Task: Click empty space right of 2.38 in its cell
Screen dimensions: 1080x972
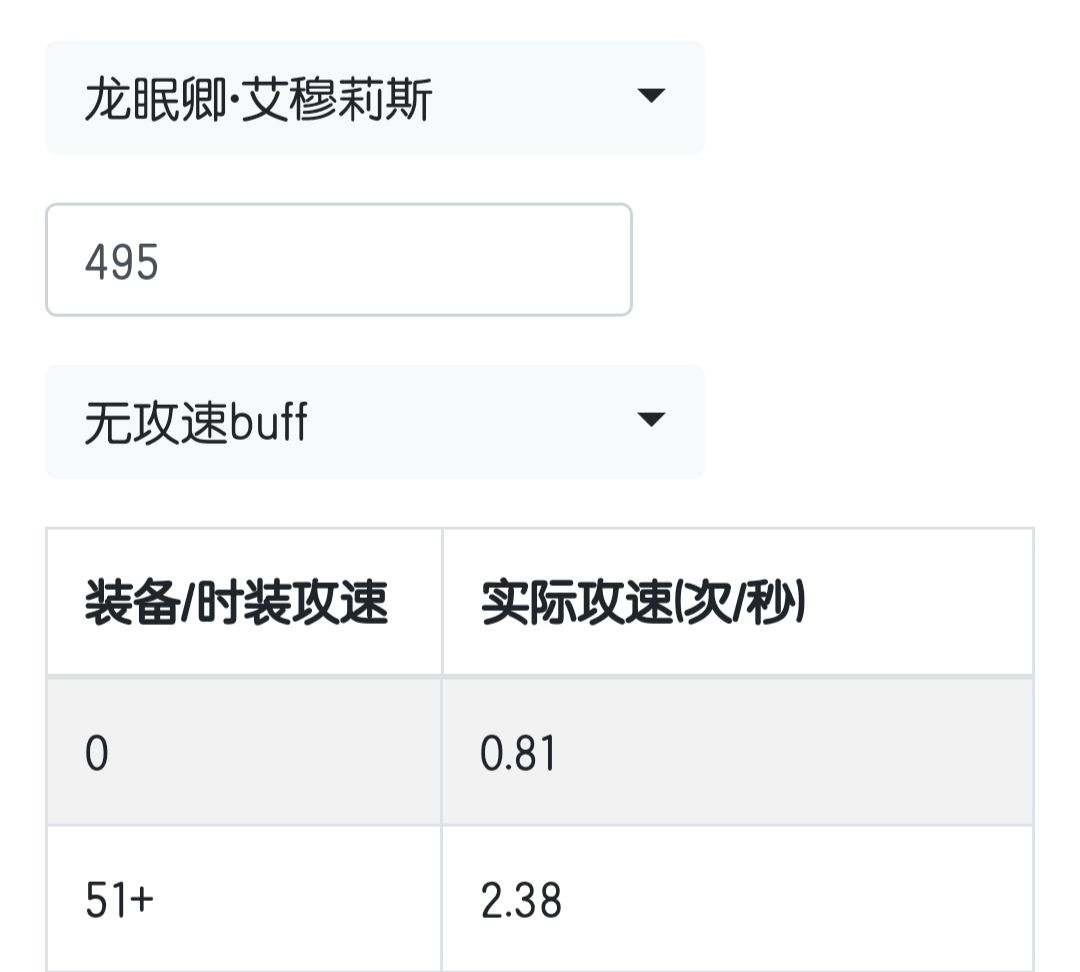Action: [800, 900]
